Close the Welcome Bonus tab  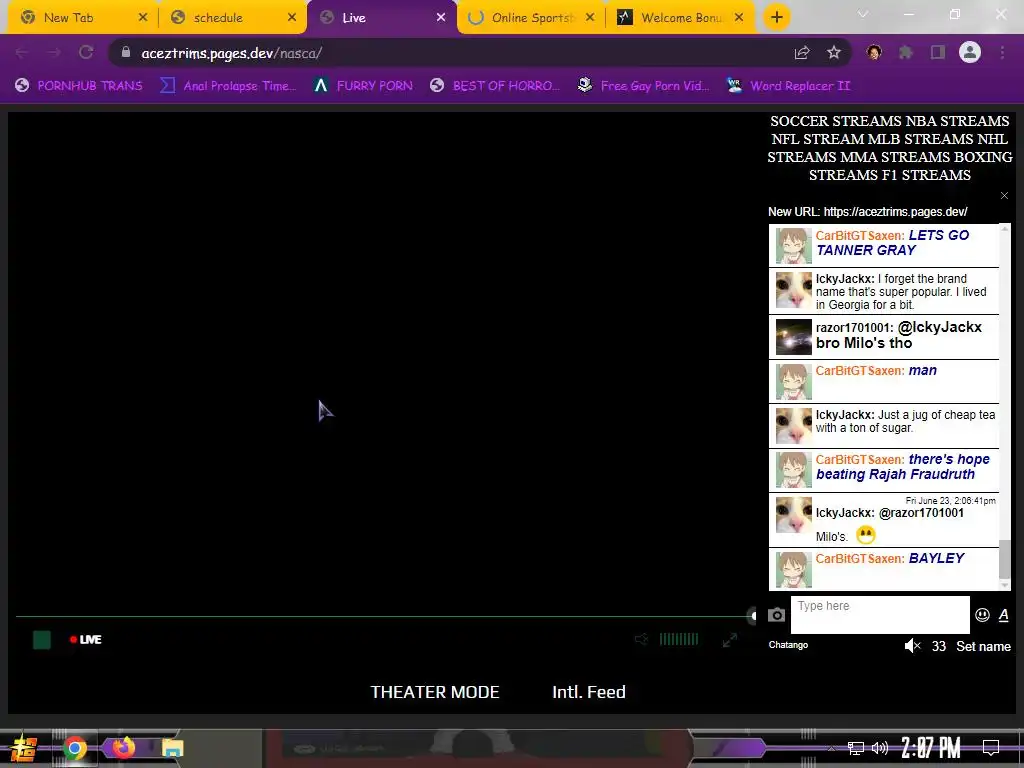pos(739,18)
